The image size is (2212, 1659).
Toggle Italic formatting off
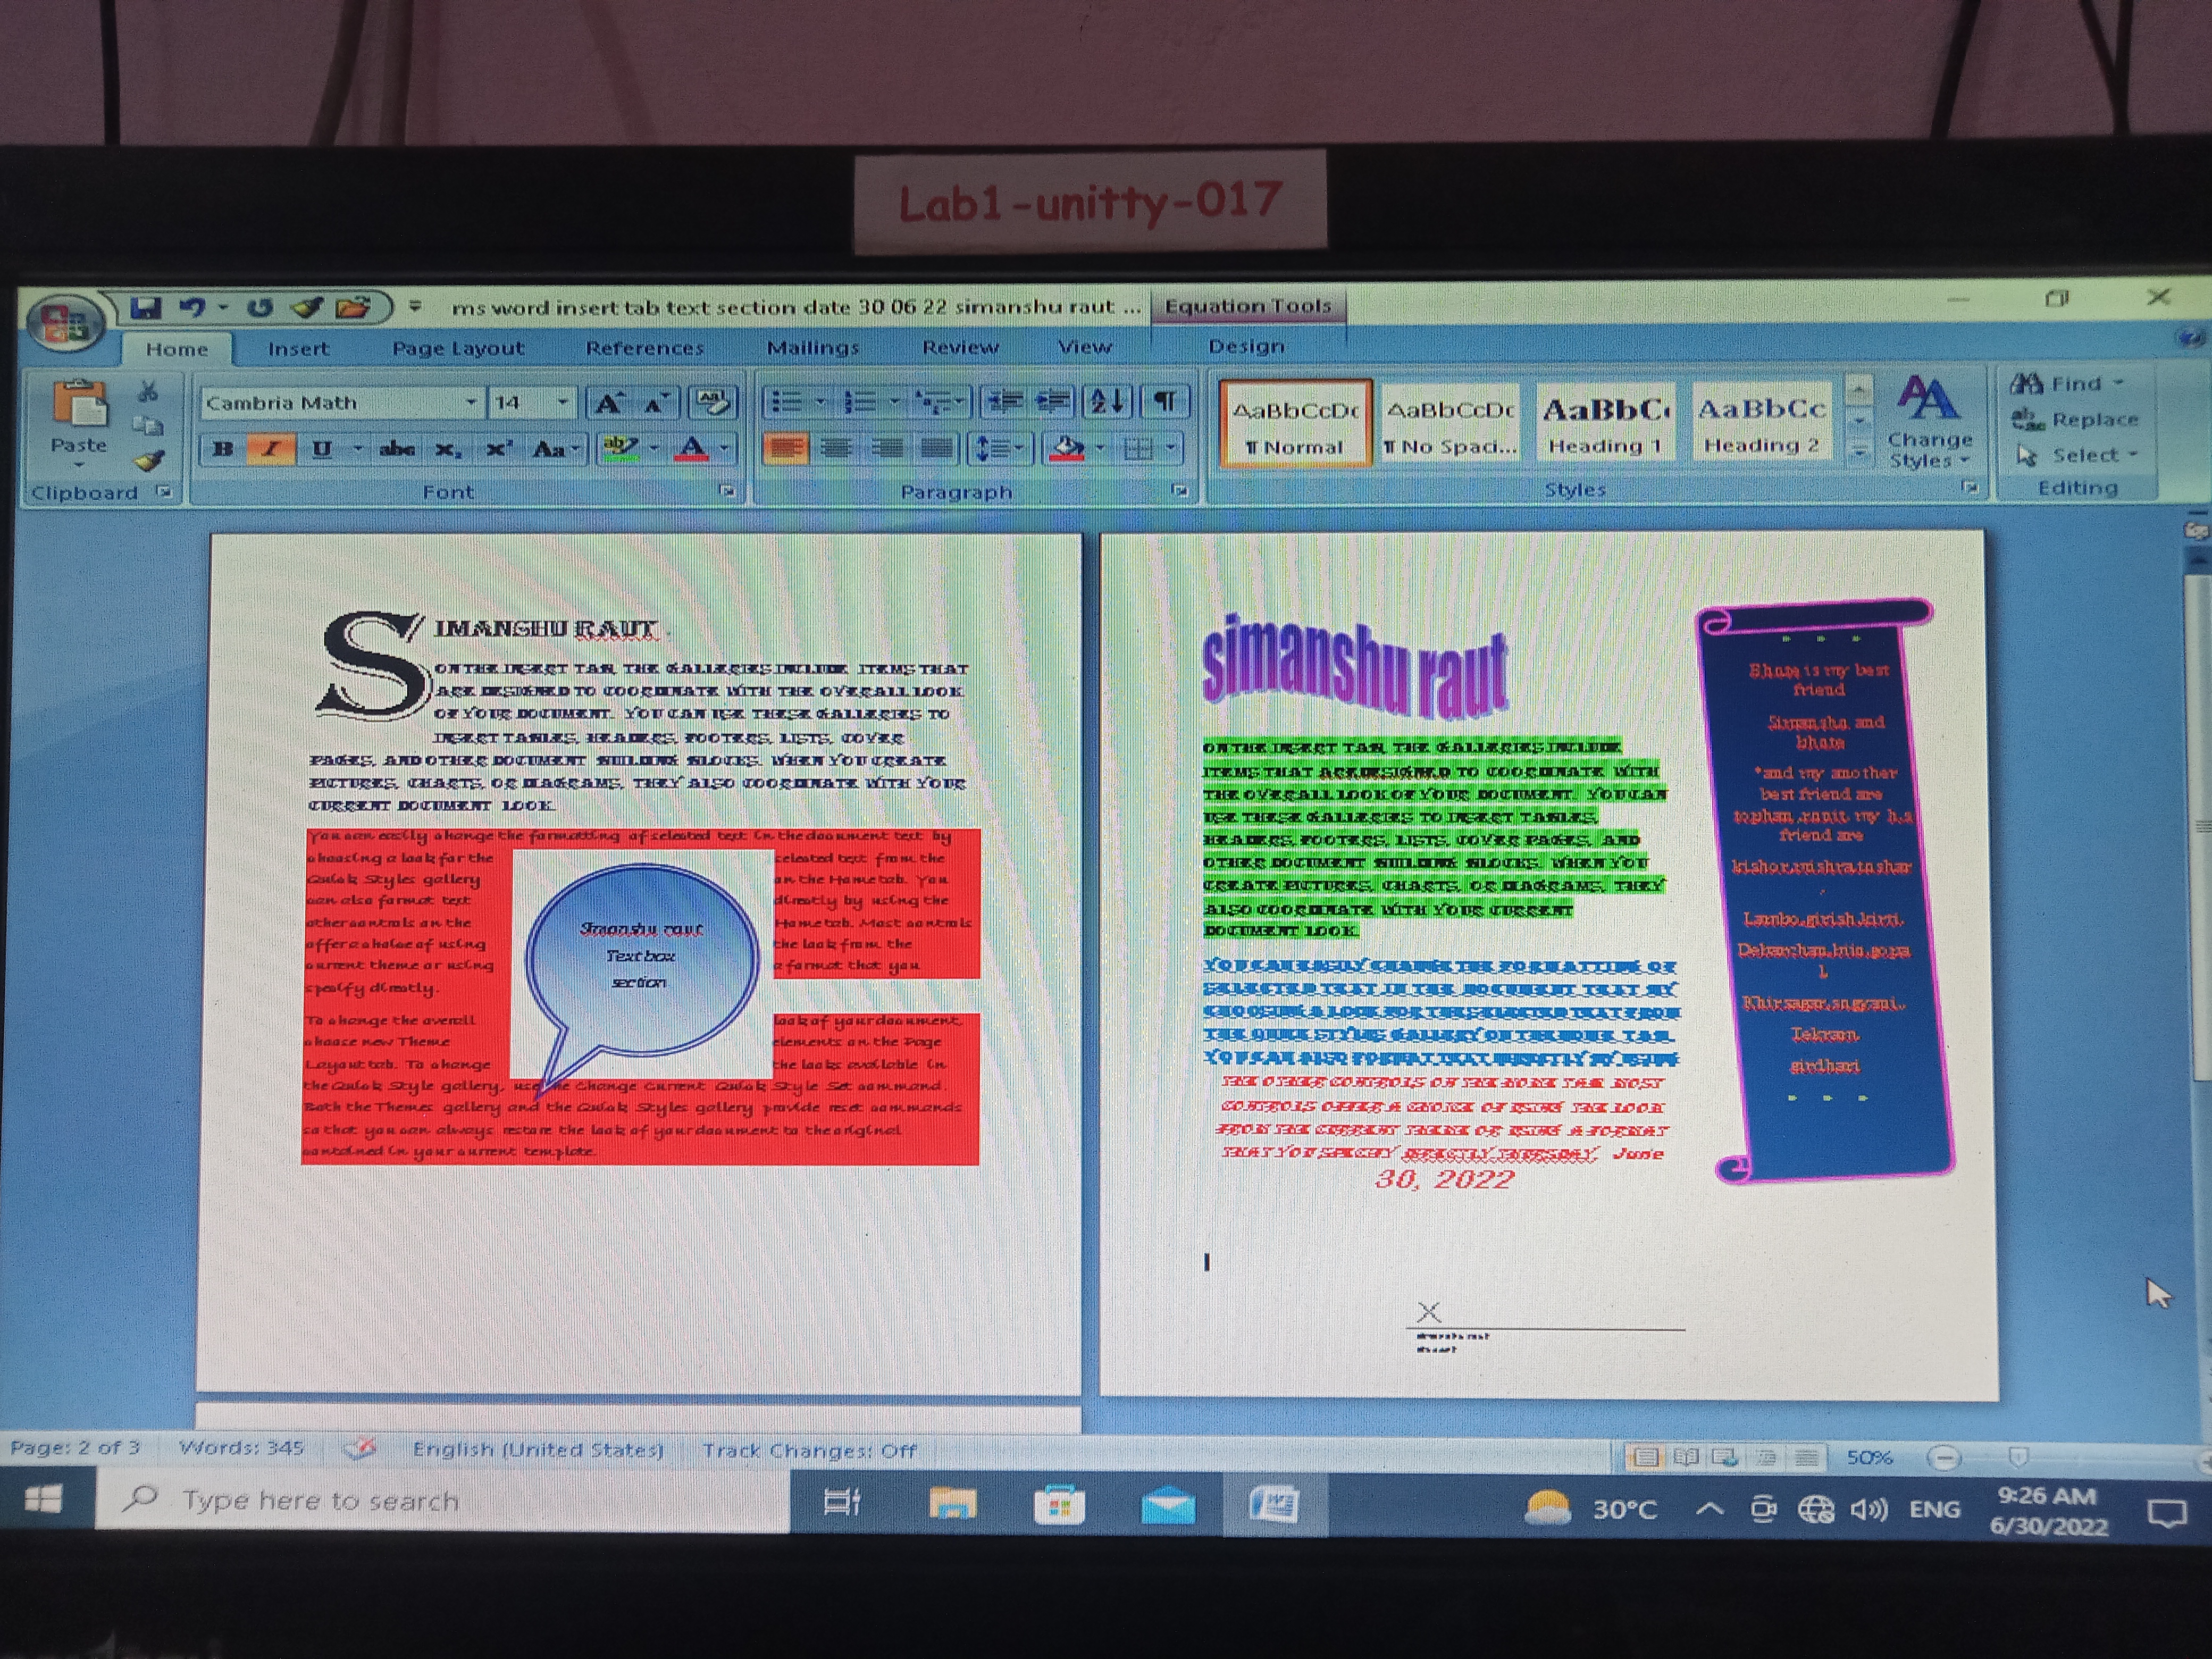pyautogui.click(x=270, y=449)
